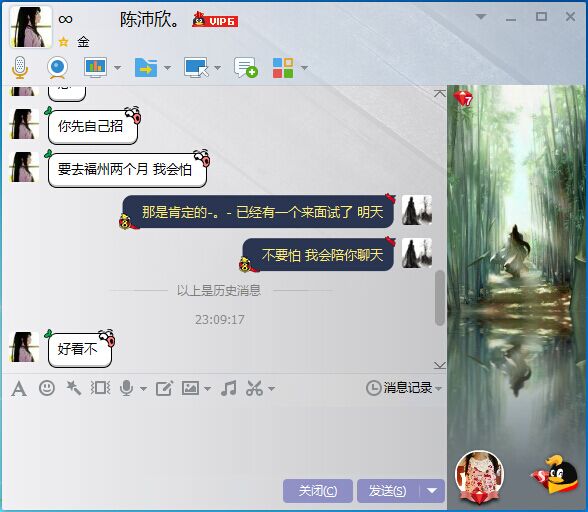Record a voice message with the microphone icon
The width and height of the screenshot is (588, 512).
point(126,388)
